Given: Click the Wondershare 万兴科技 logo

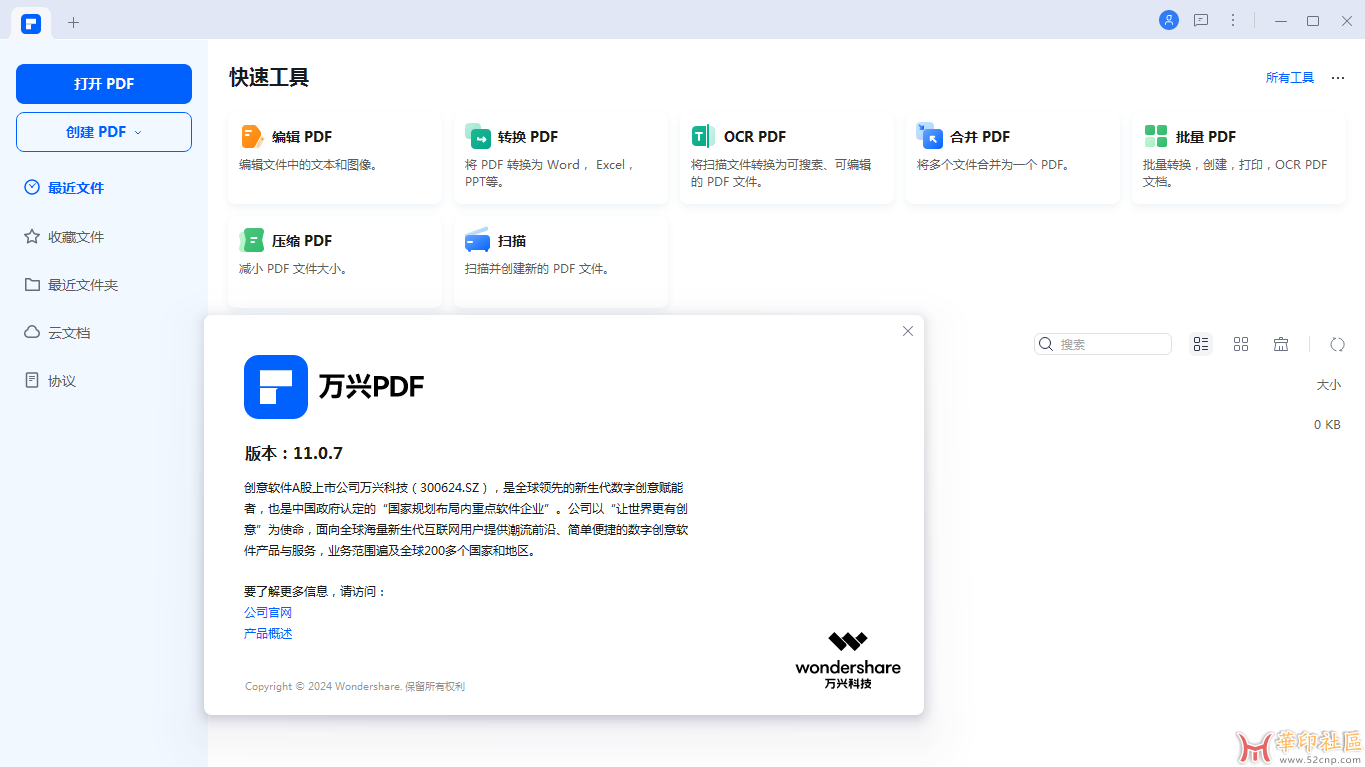Looking at the screenshot, I should (x=848, y=661).
